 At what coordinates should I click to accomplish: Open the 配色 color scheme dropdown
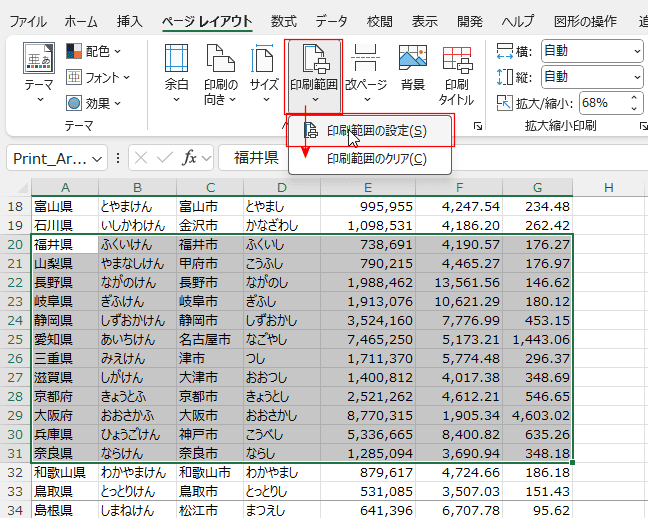coord(93,51)
